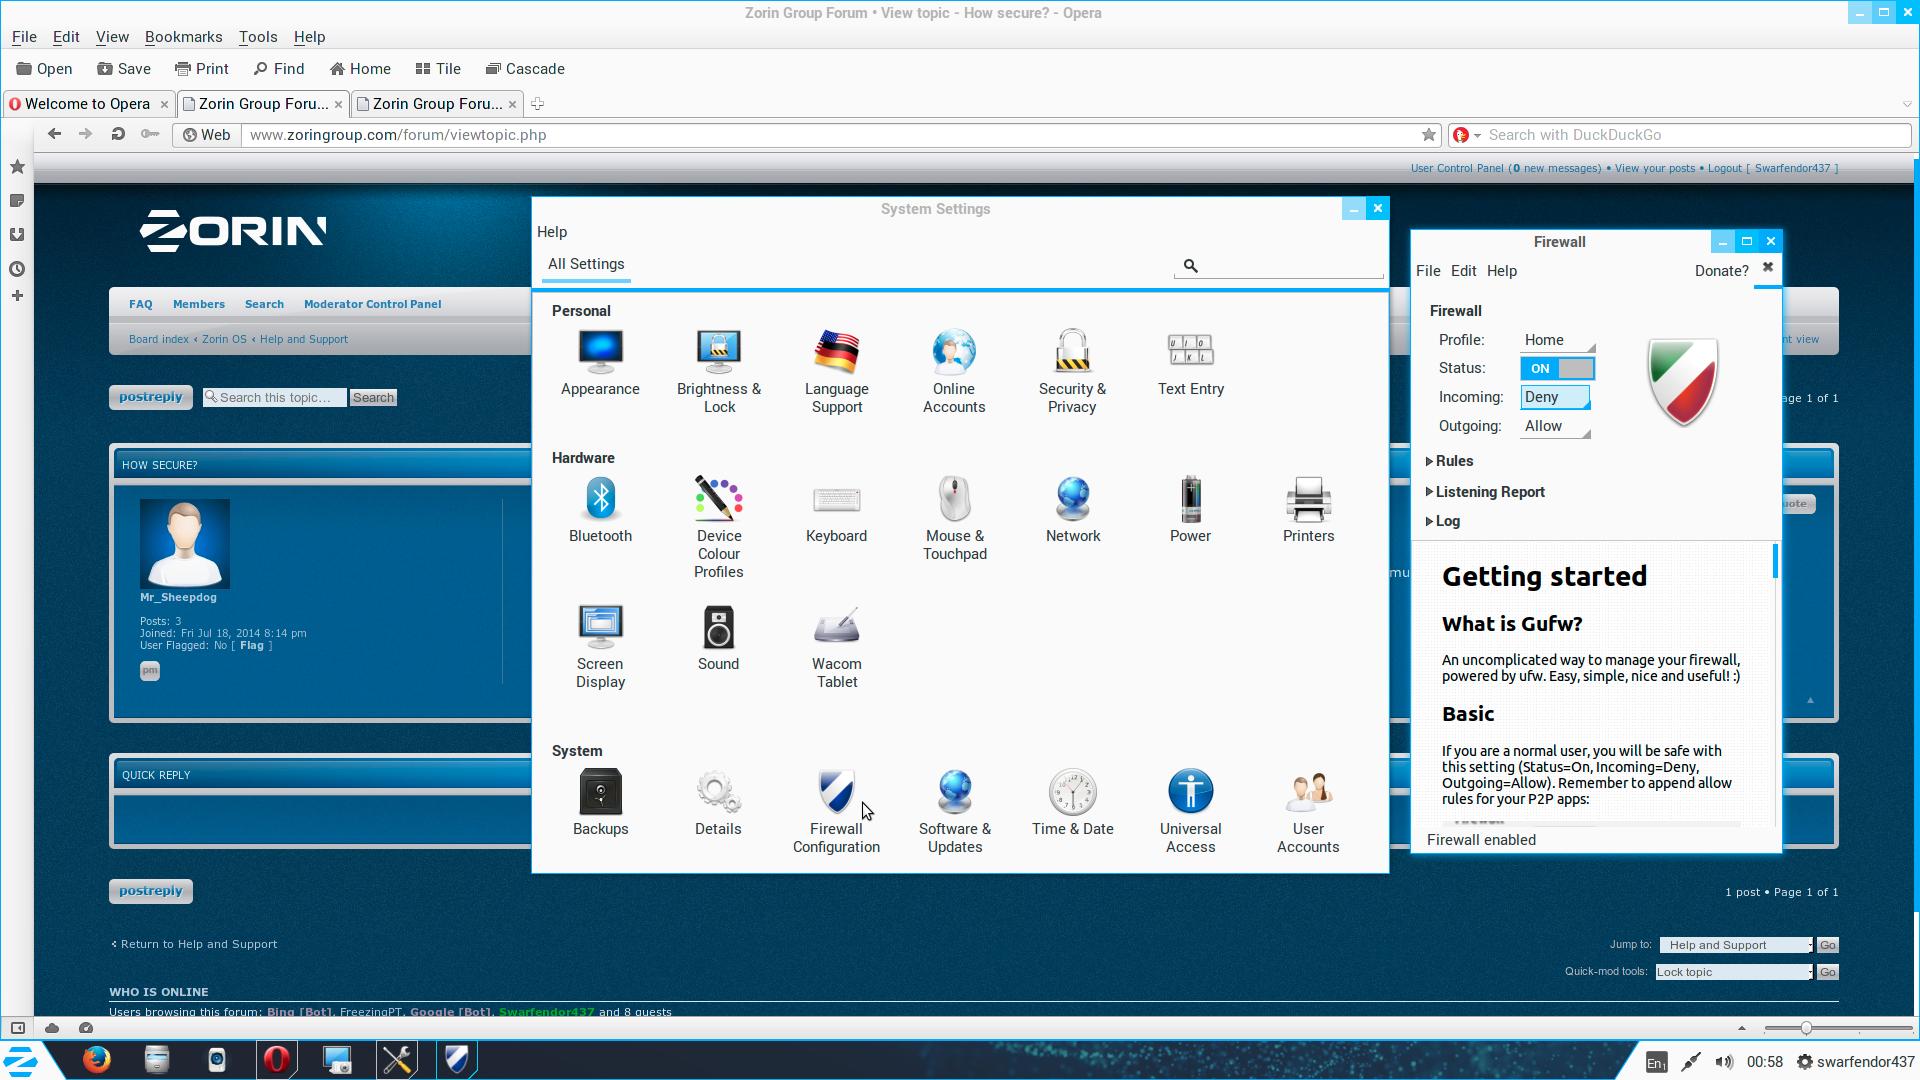Viewport: 1920px width, 1080px height.
Task: Open the Outgoing Allow dropdown
Action: click(x=1555, y=426)
